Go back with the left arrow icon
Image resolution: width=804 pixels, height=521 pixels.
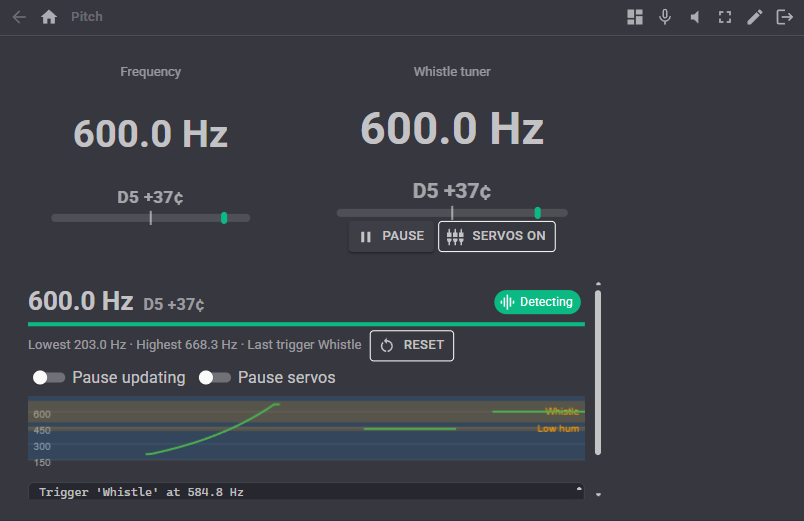(19, 17)
